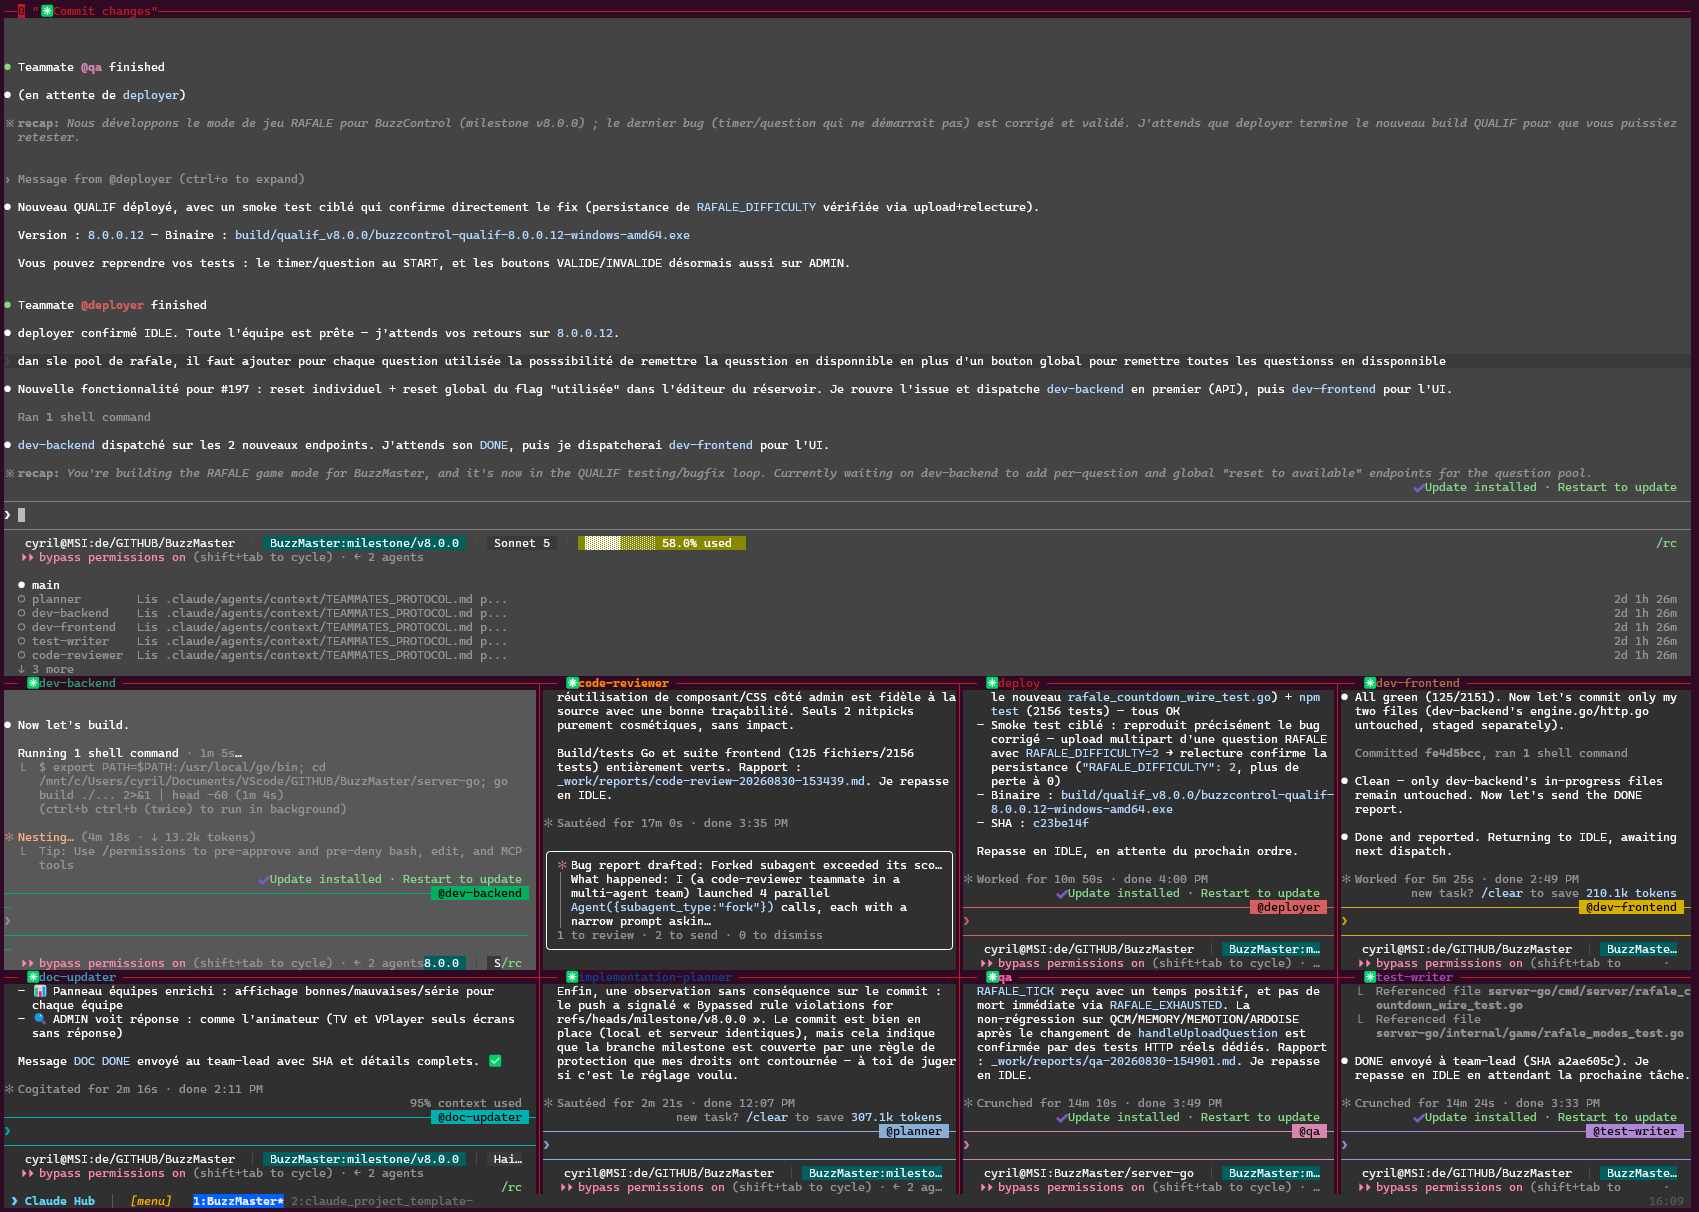This screenshot has height=1212, width=1699.
Task: Click the '58.0% used' context usage bar
Action: click(662, 544)
